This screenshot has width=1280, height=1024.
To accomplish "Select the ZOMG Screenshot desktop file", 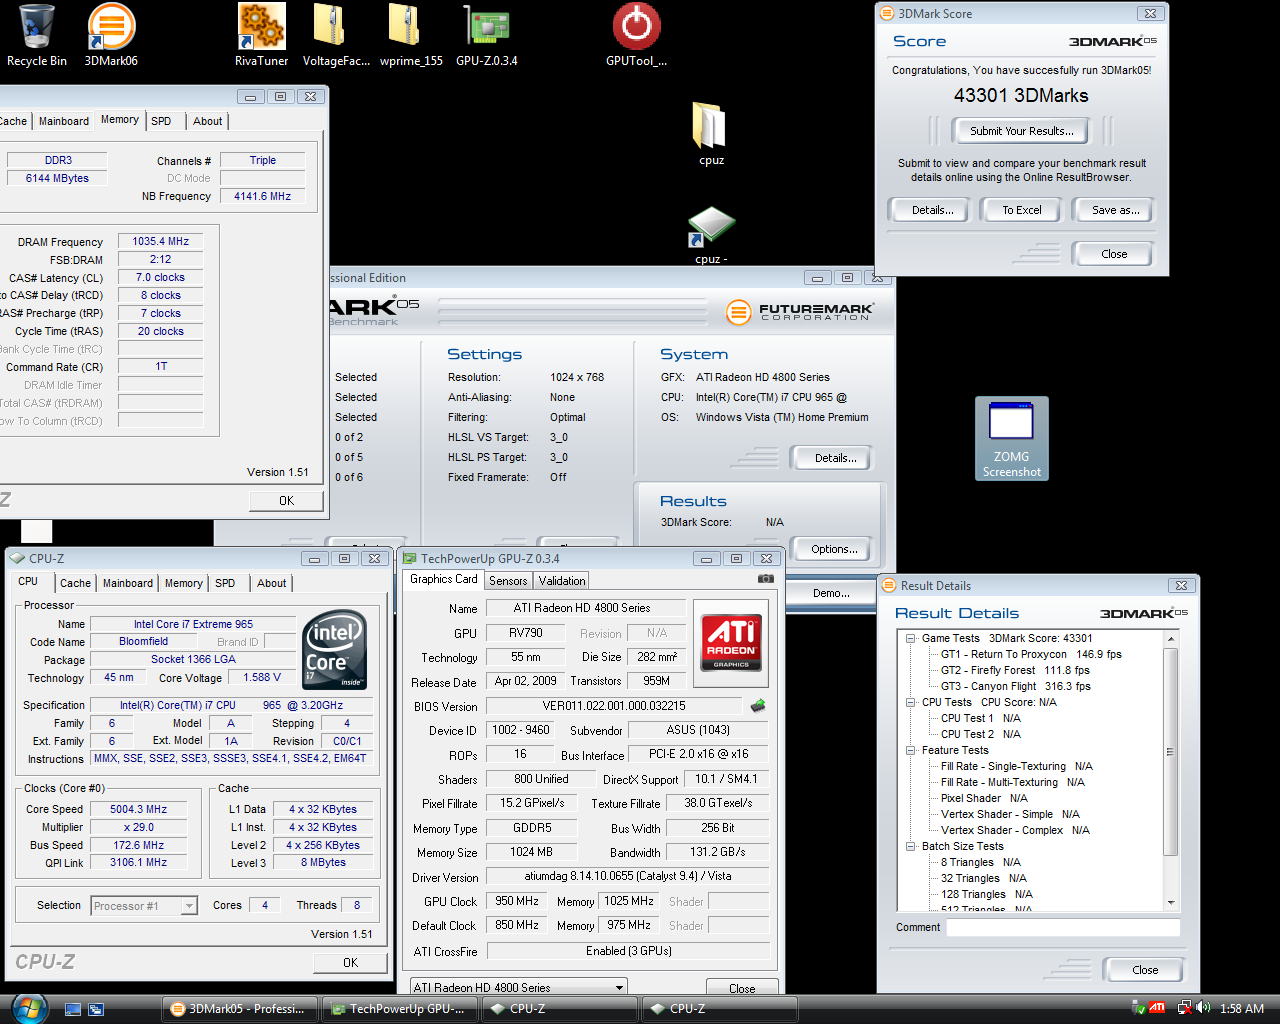I will (1011, 438).
